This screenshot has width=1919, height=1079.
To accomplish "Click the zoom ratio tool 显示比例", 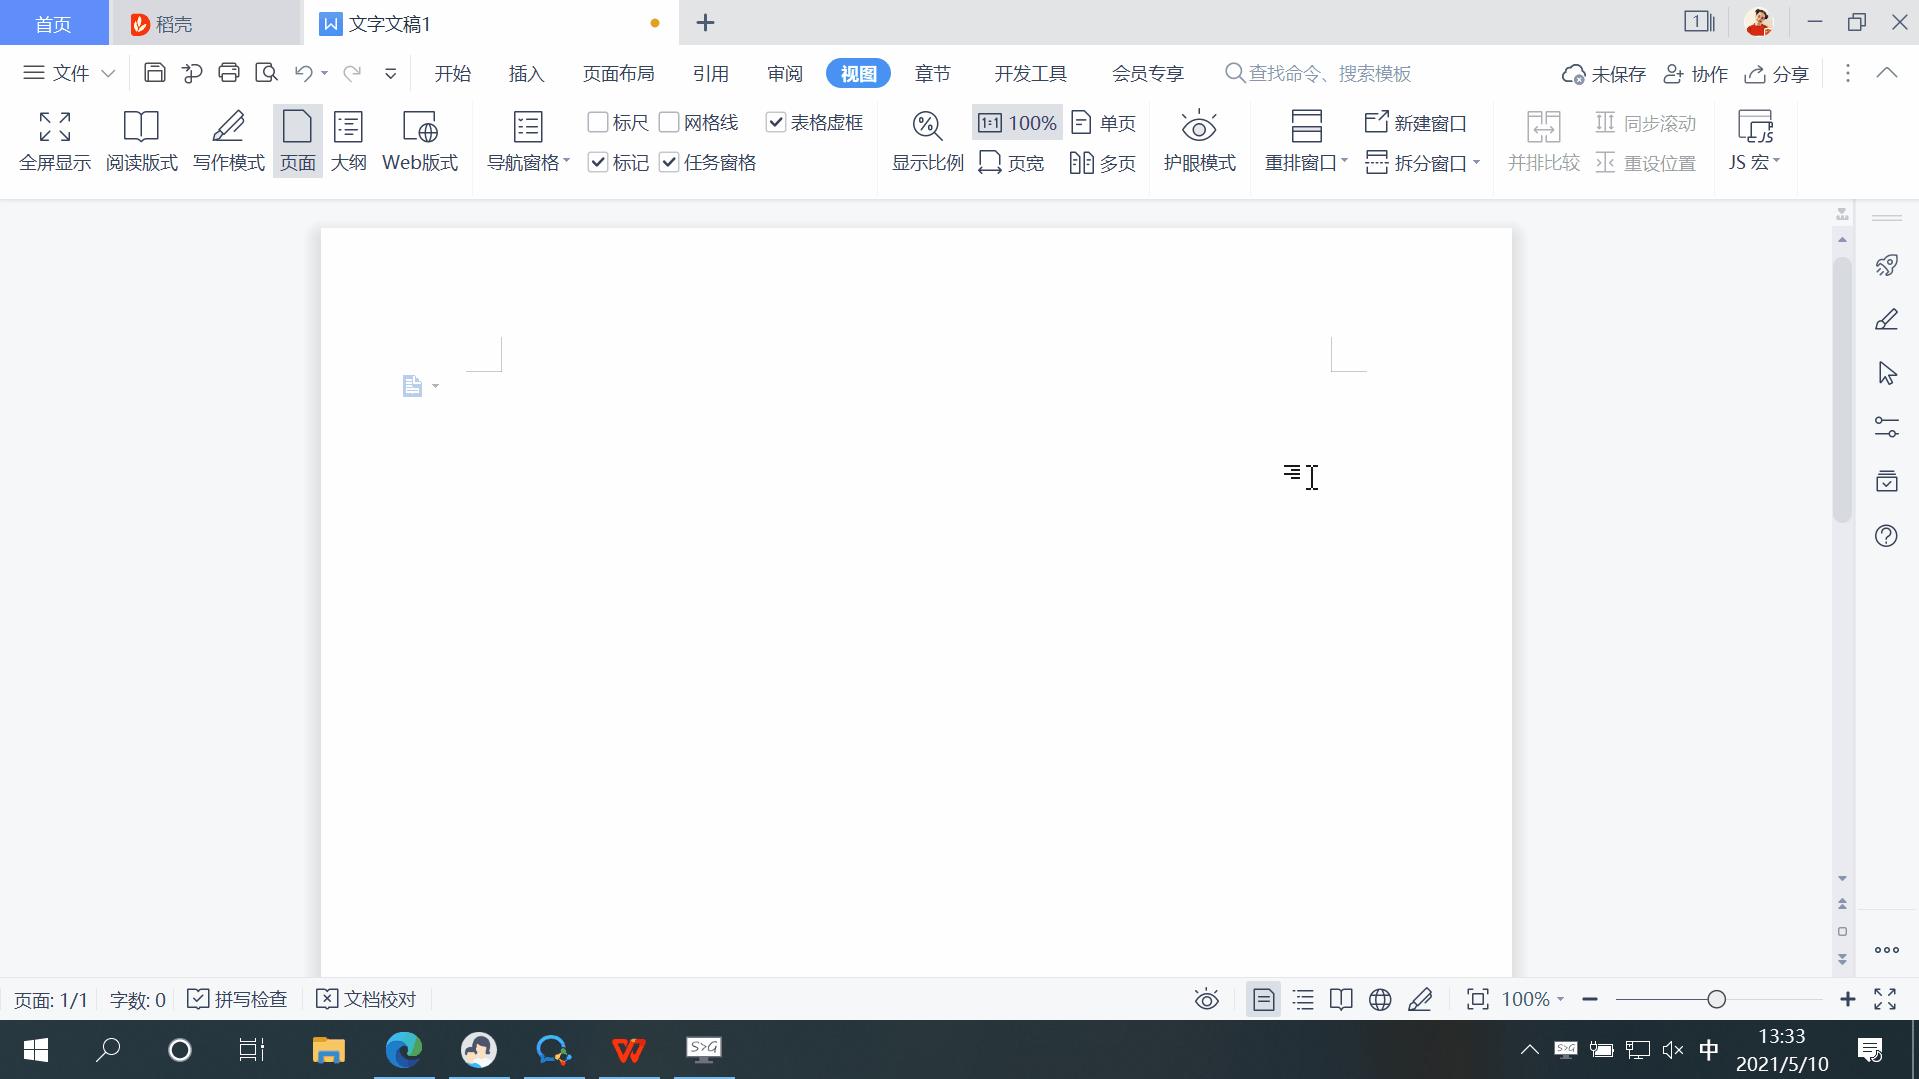I will coord(926,140).
